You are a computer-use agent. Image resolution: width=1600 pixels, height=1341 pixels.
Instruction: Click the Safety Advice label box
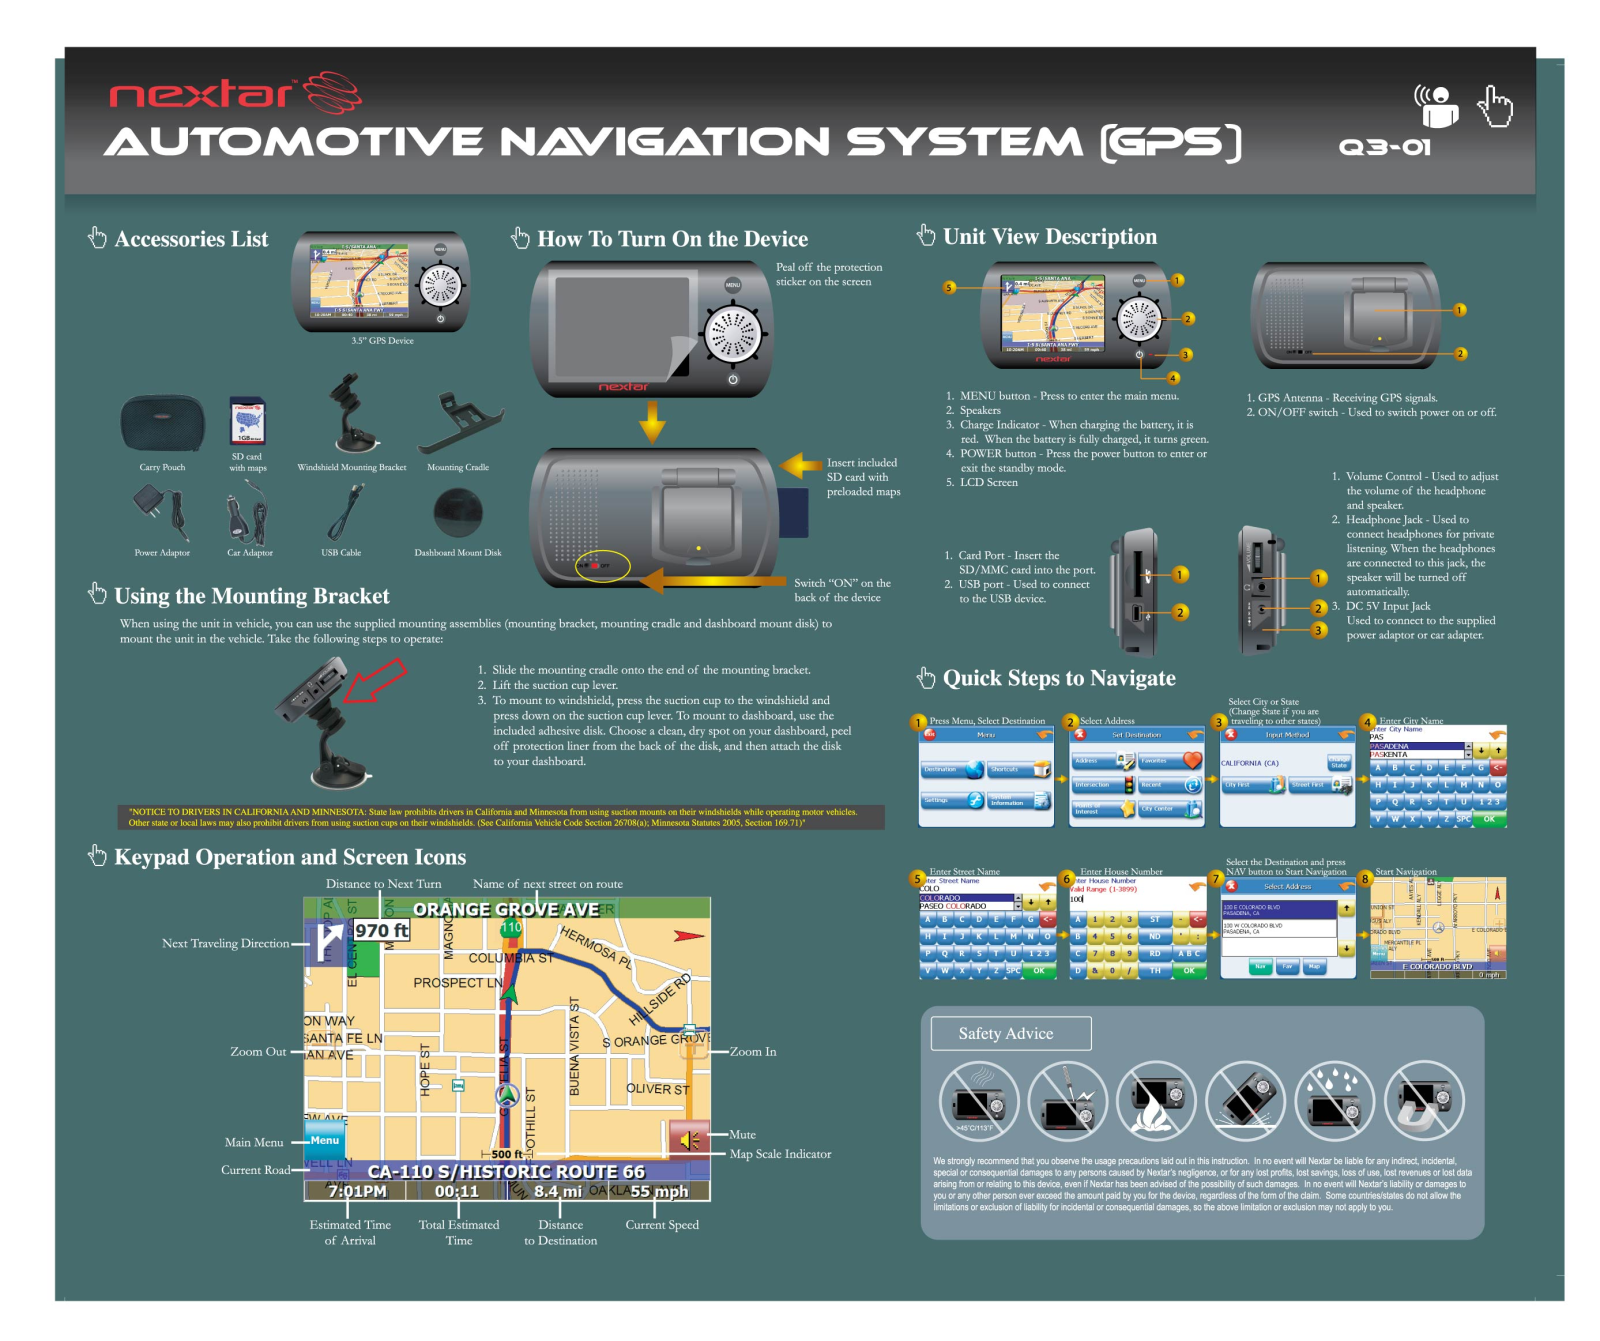point(1010,1034)
